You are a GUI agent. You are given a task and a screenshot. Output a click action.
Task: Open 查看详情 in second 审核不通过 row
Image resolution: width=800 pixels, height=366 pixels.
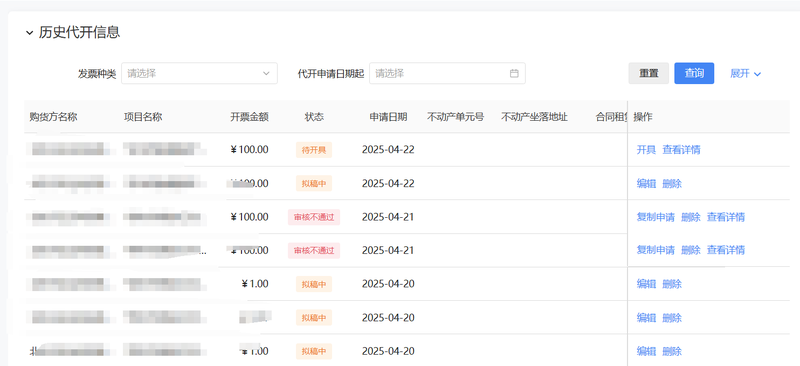pos(726,250)
